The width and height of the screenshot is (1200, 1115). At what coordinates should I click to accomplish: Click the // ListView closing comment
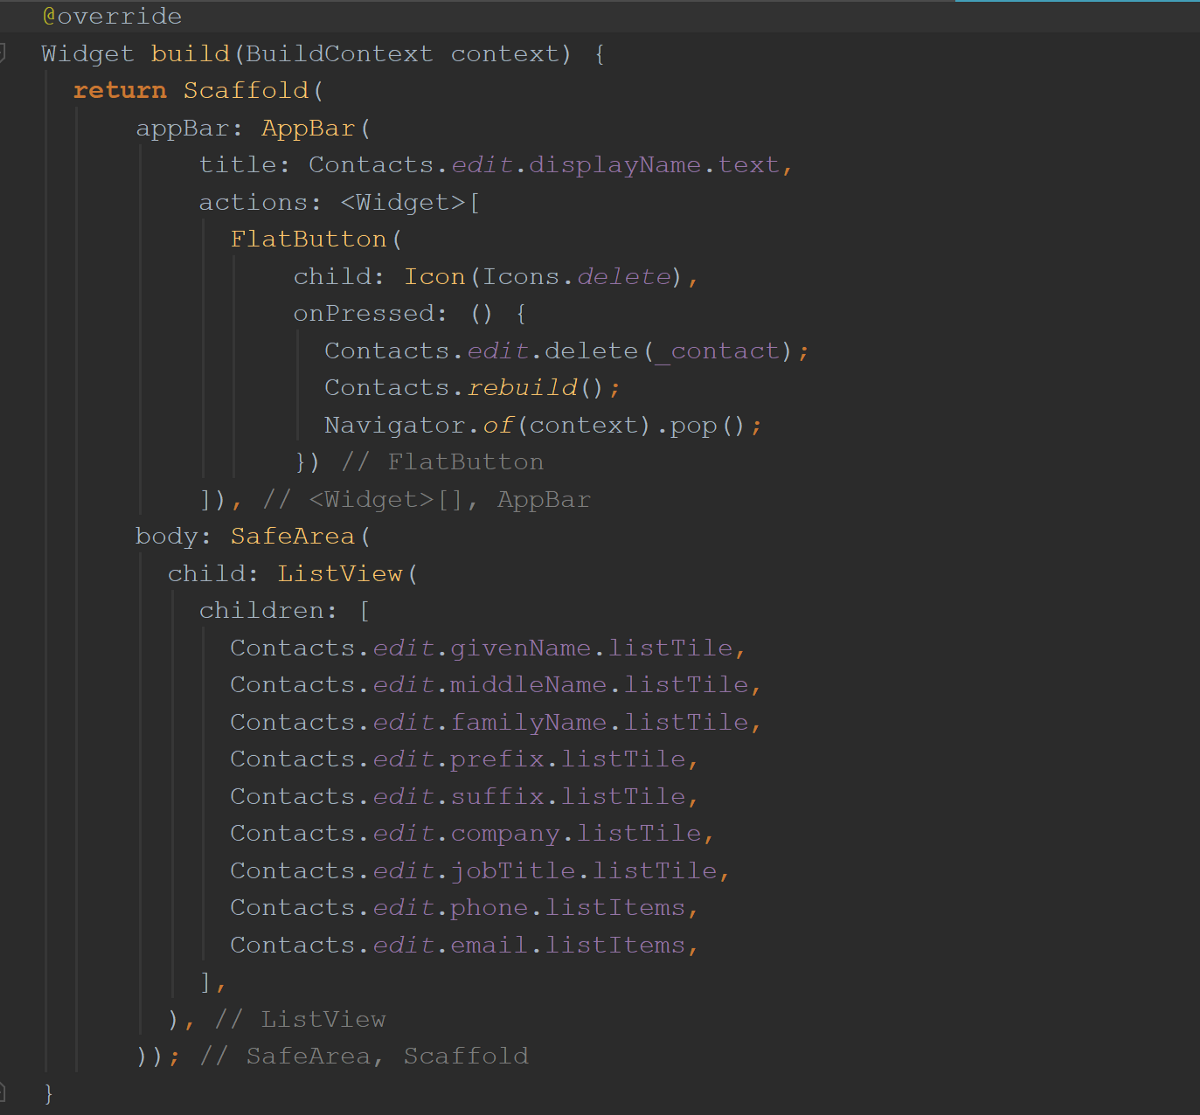(x=301, y=1020)
